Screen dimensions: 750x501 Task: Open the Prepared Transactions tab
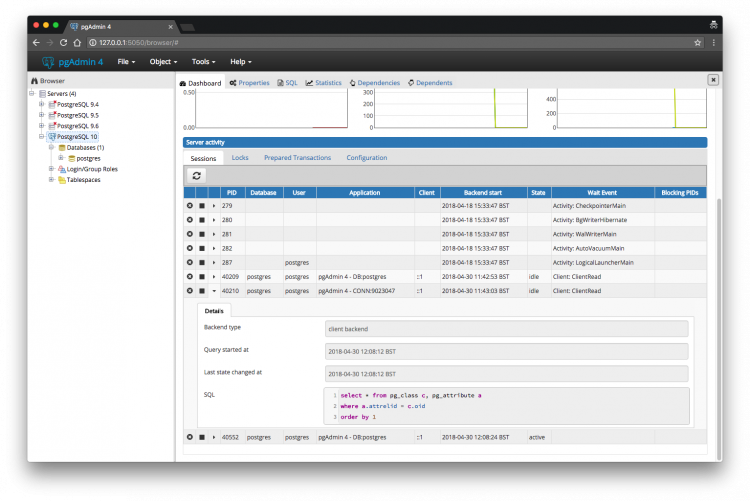coord(297,157)
